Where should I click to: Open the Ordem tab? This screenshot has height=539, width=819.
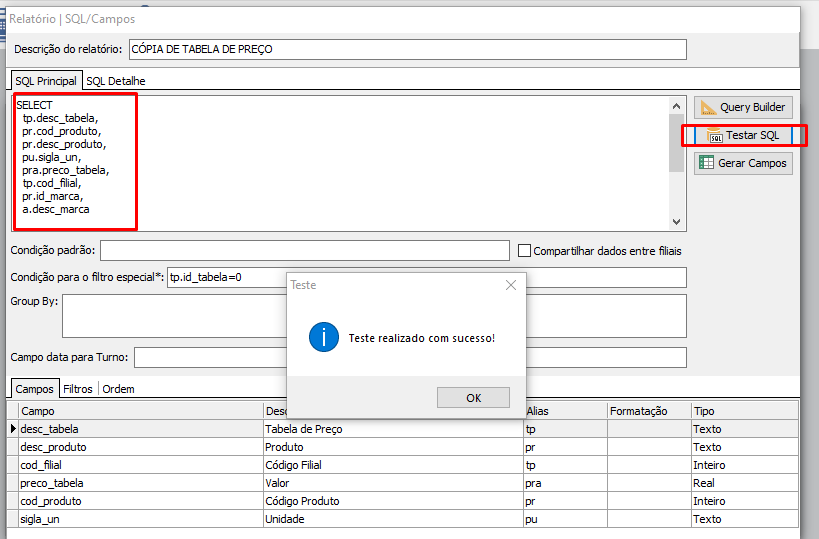click(x=118, y=389)
